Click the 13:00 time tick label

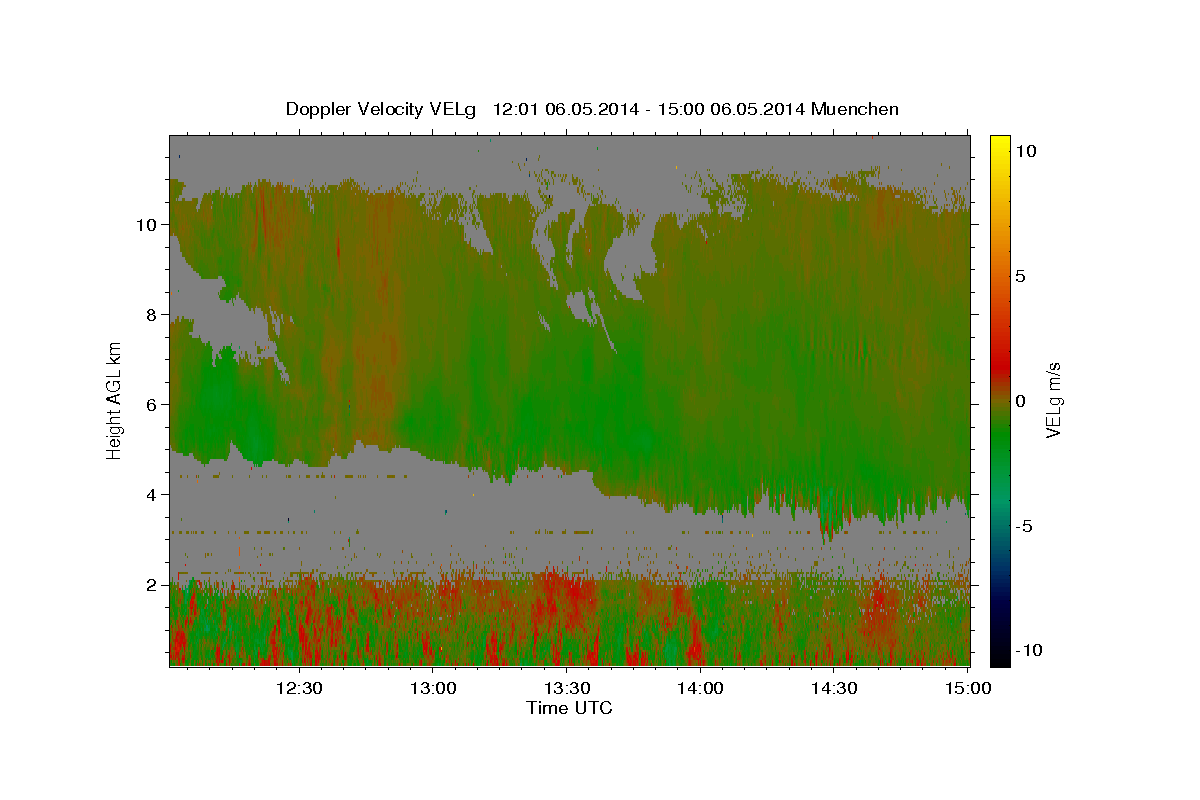coord(433,688)
